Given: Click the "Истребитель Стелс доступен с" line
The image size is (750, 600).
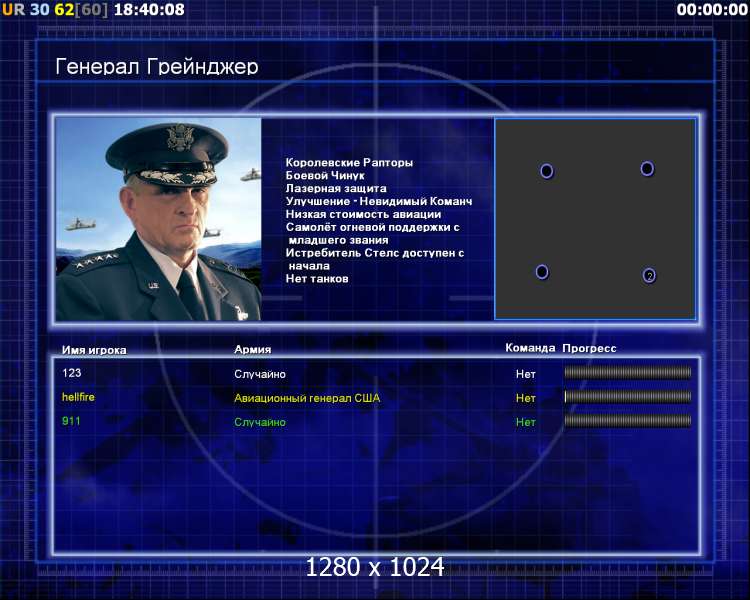Looking at the screenshot, I should 375,253.
